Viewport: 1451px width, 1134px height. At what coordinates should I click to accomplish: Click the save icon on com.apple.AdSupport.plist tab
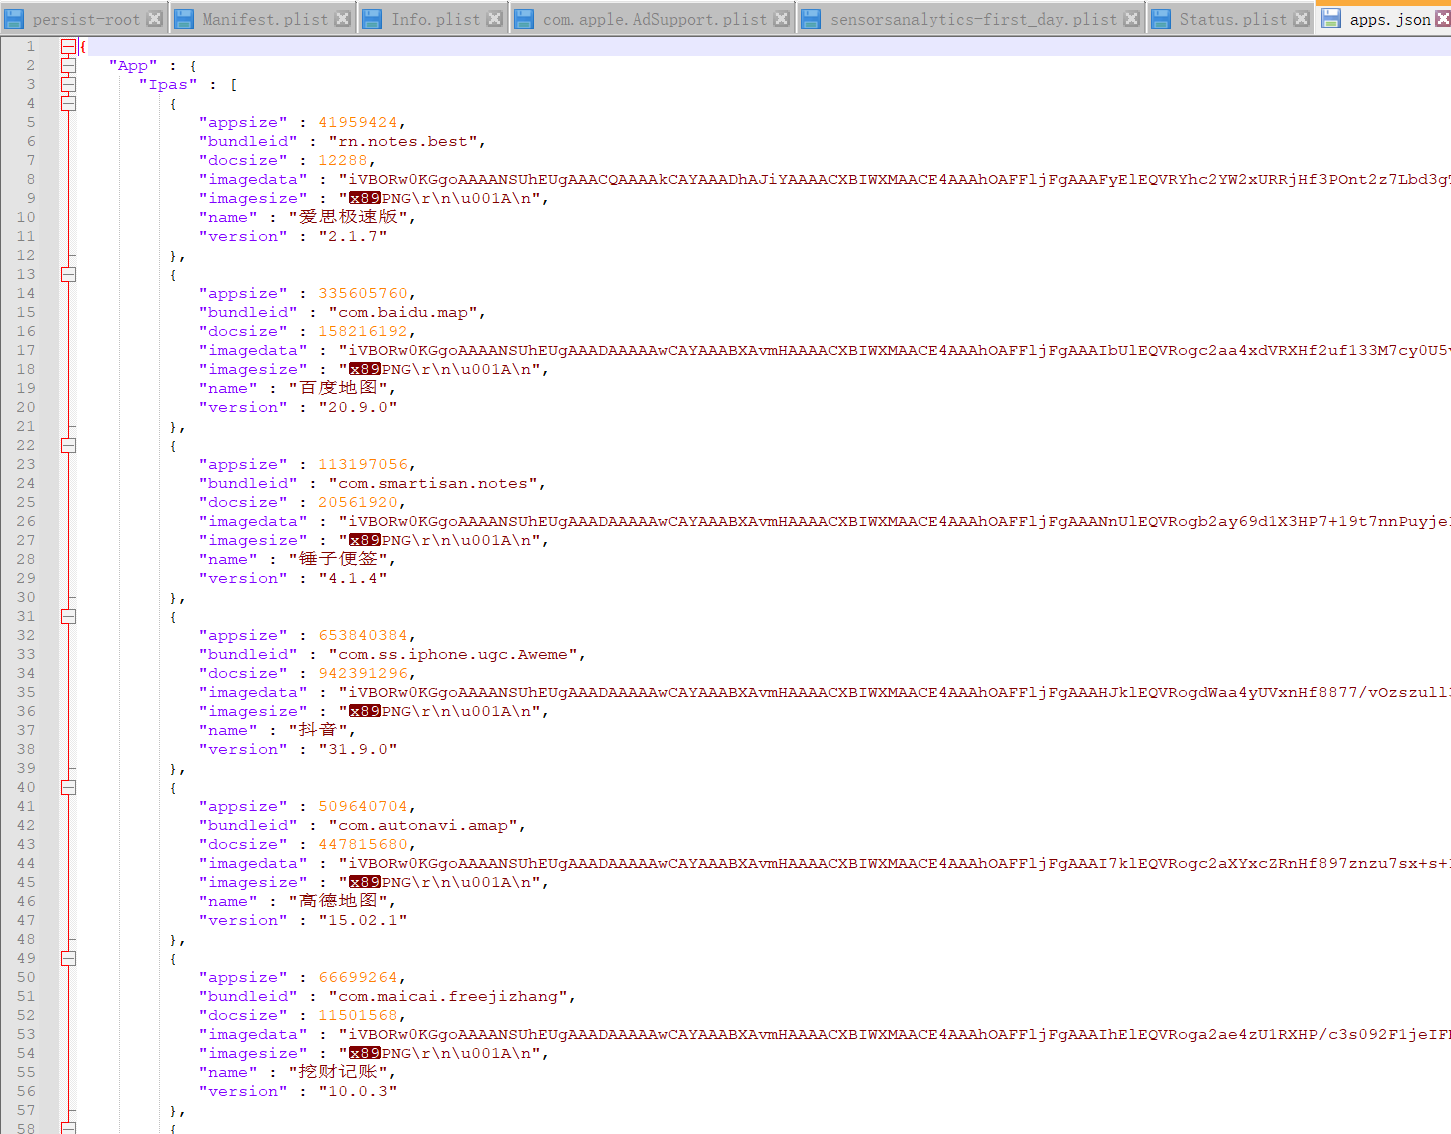point(524,18)
